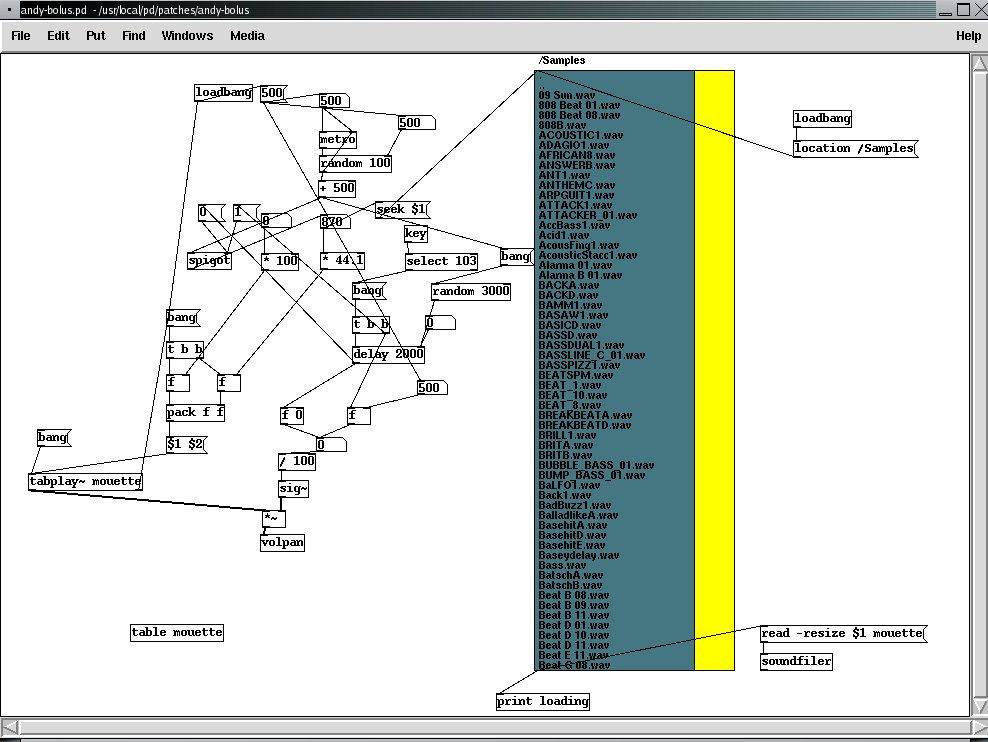This screenshot has height=742, width=988.
Task: Click the yellow bar beside the Samples list
Action: click(x=715, y=370)
